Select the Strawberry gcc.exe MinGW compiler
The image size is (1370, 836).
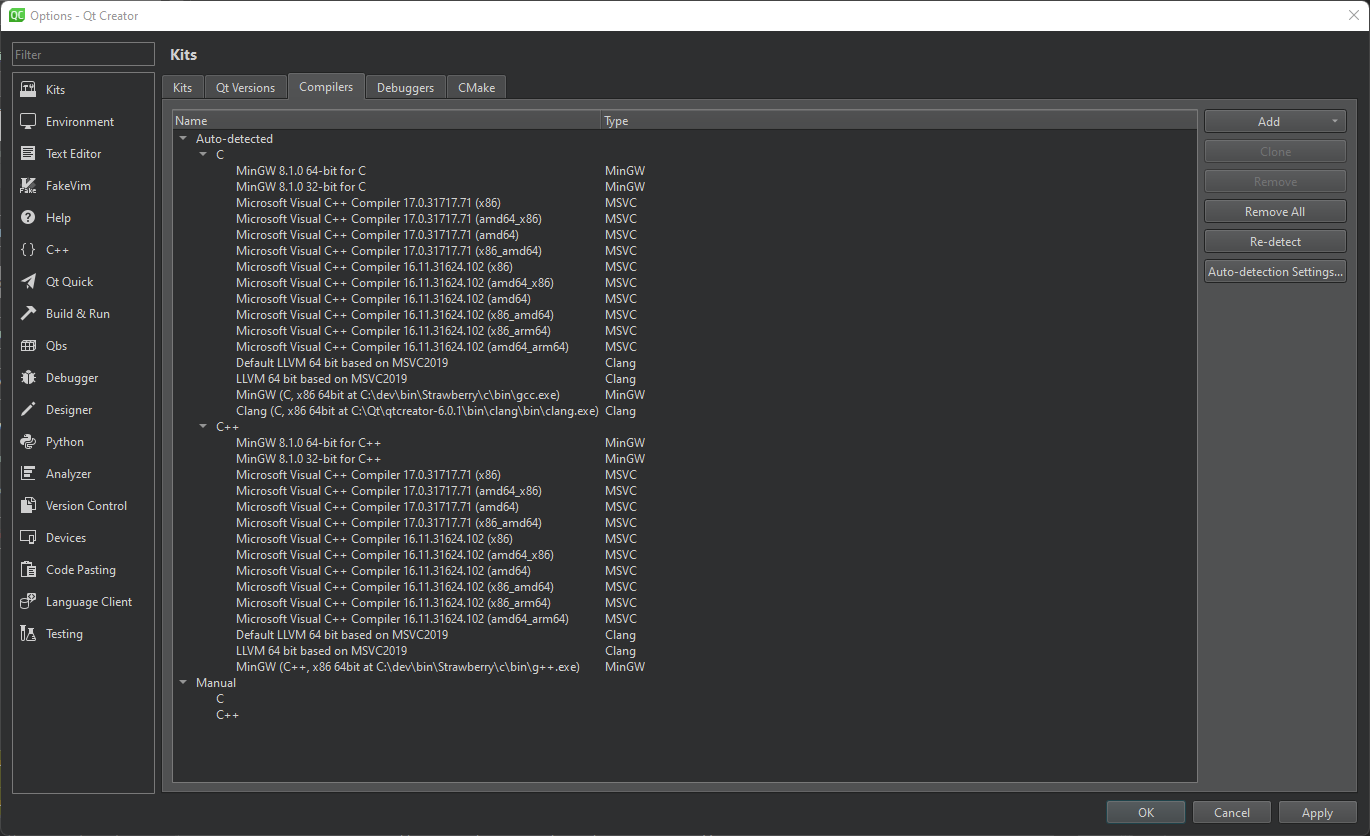pos(397,395)
